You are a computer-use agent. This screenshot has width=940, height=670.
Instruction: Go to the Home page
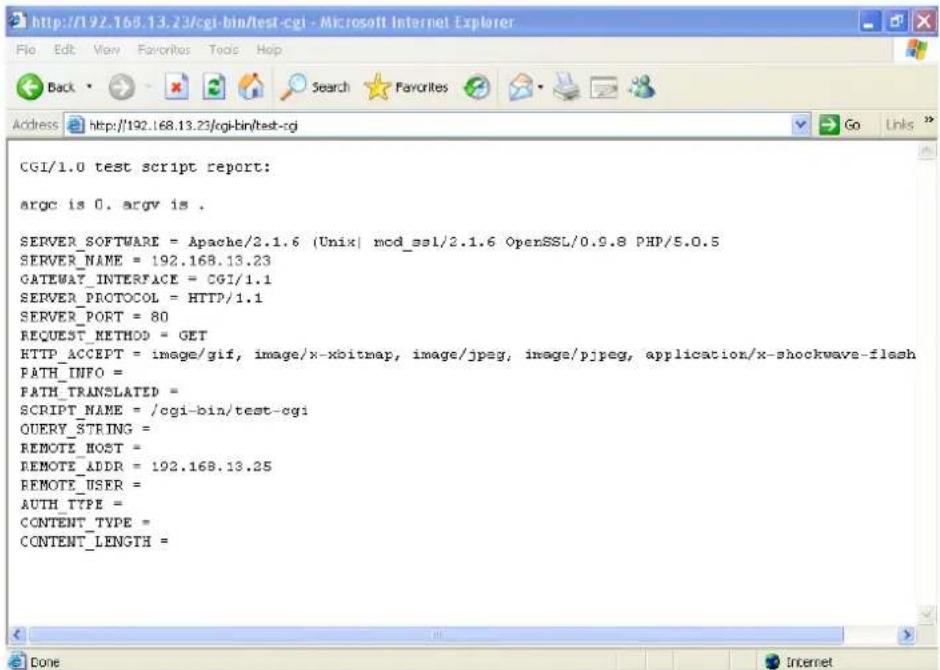point(251,87)
